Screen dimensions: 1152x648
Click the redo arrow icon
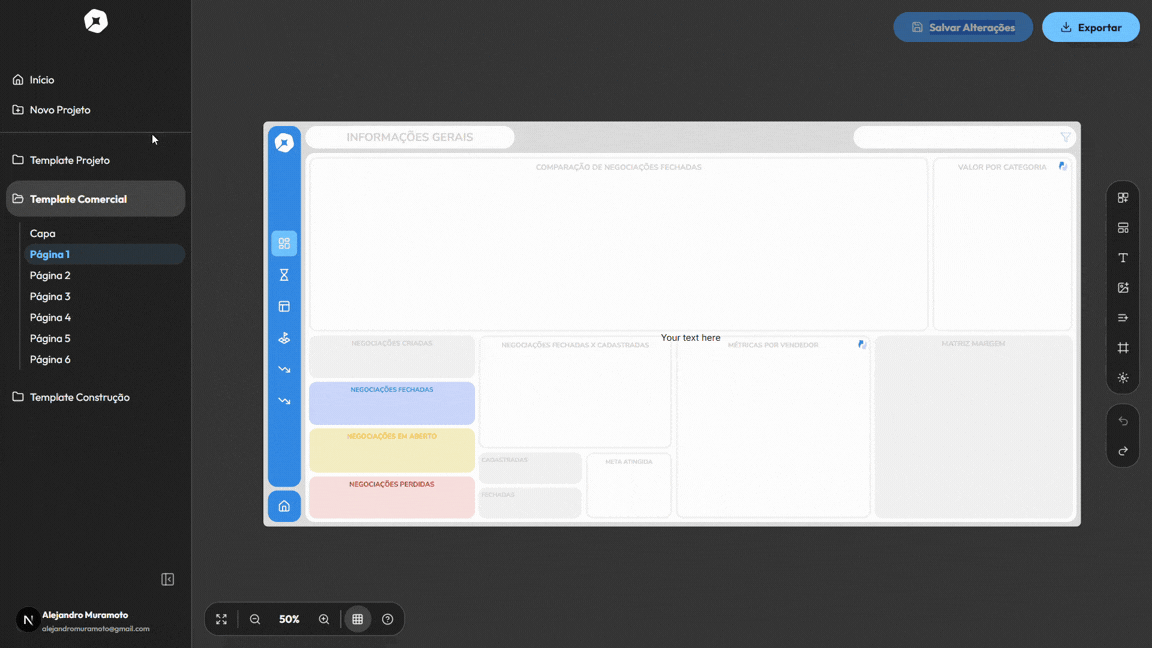pos(1122,450)
